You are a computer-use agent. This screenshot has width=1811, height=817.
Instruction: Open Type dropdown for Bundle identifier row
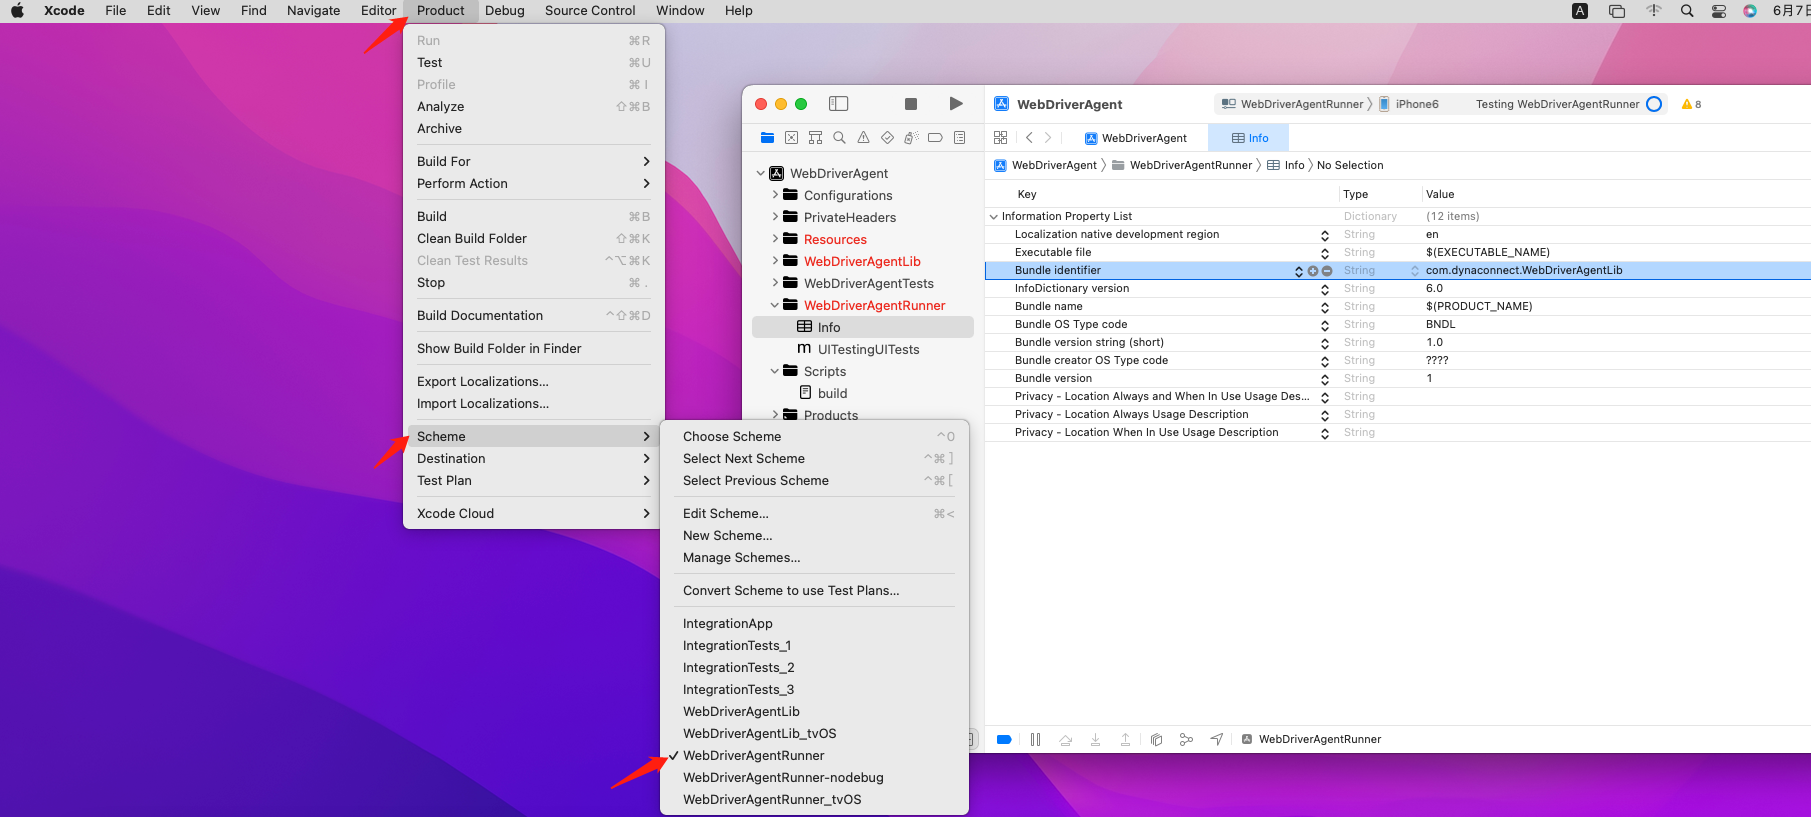tap(1415, 271)
